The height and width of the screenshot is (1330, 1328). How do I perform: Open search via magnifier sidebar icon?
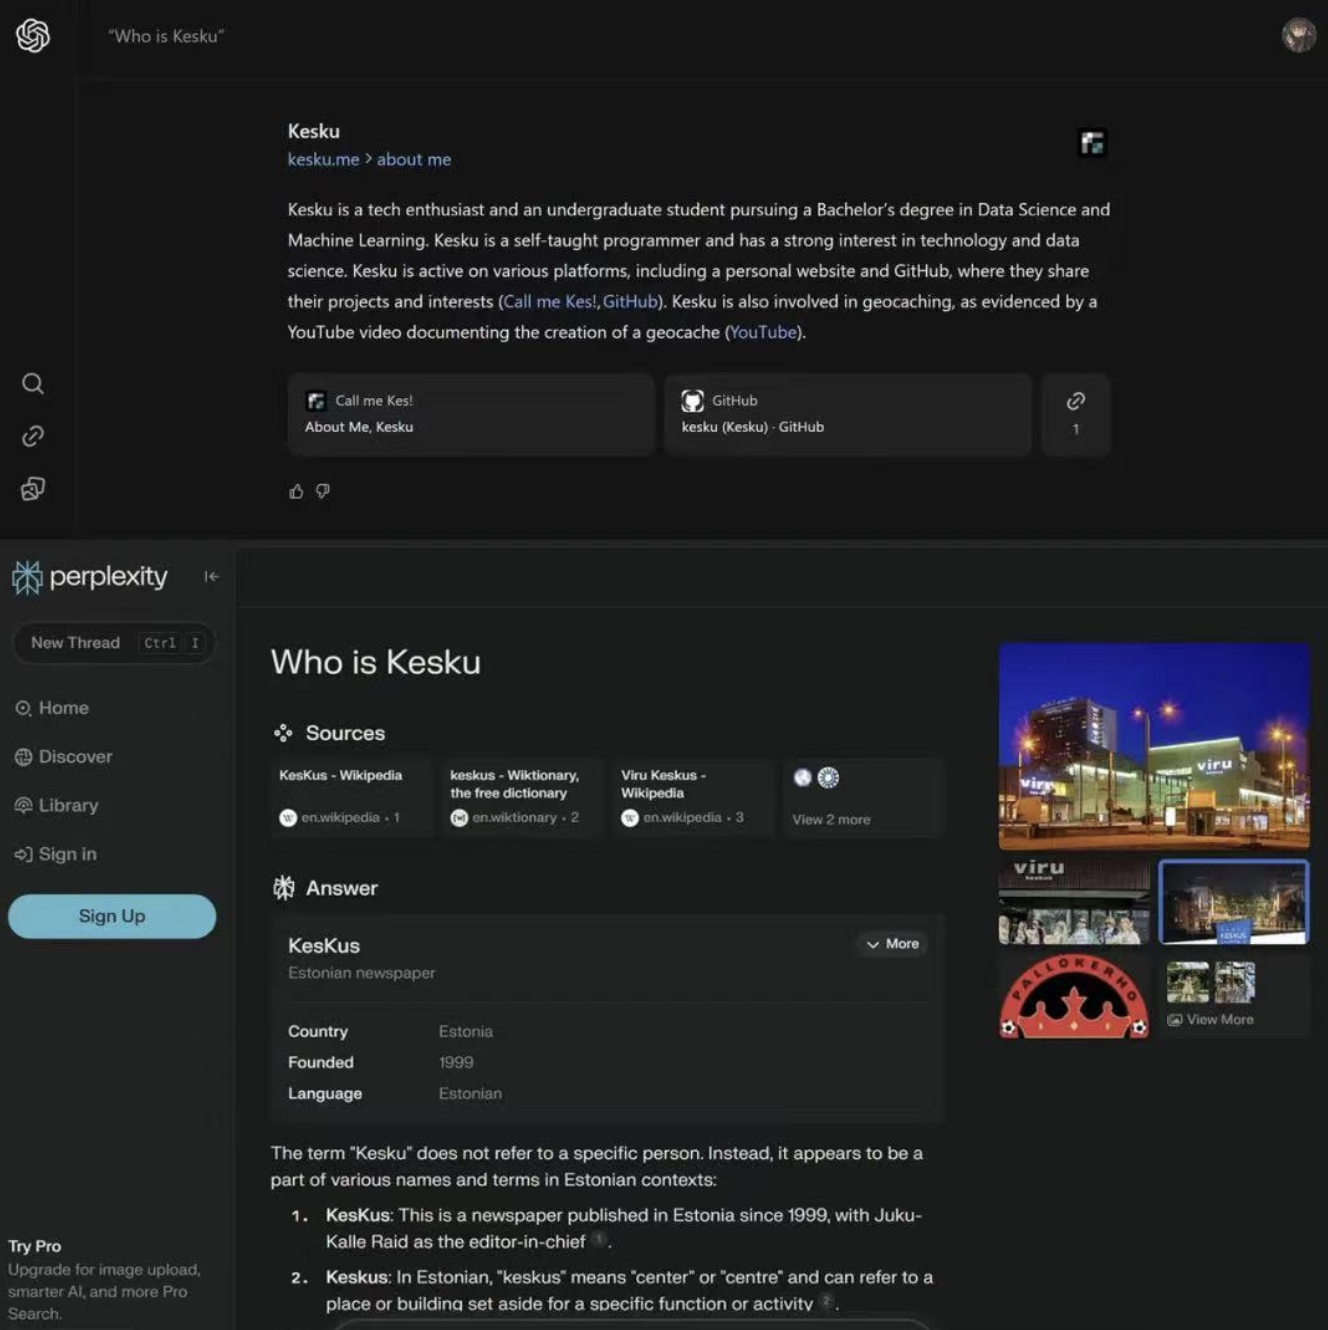[x=33, y=384]
